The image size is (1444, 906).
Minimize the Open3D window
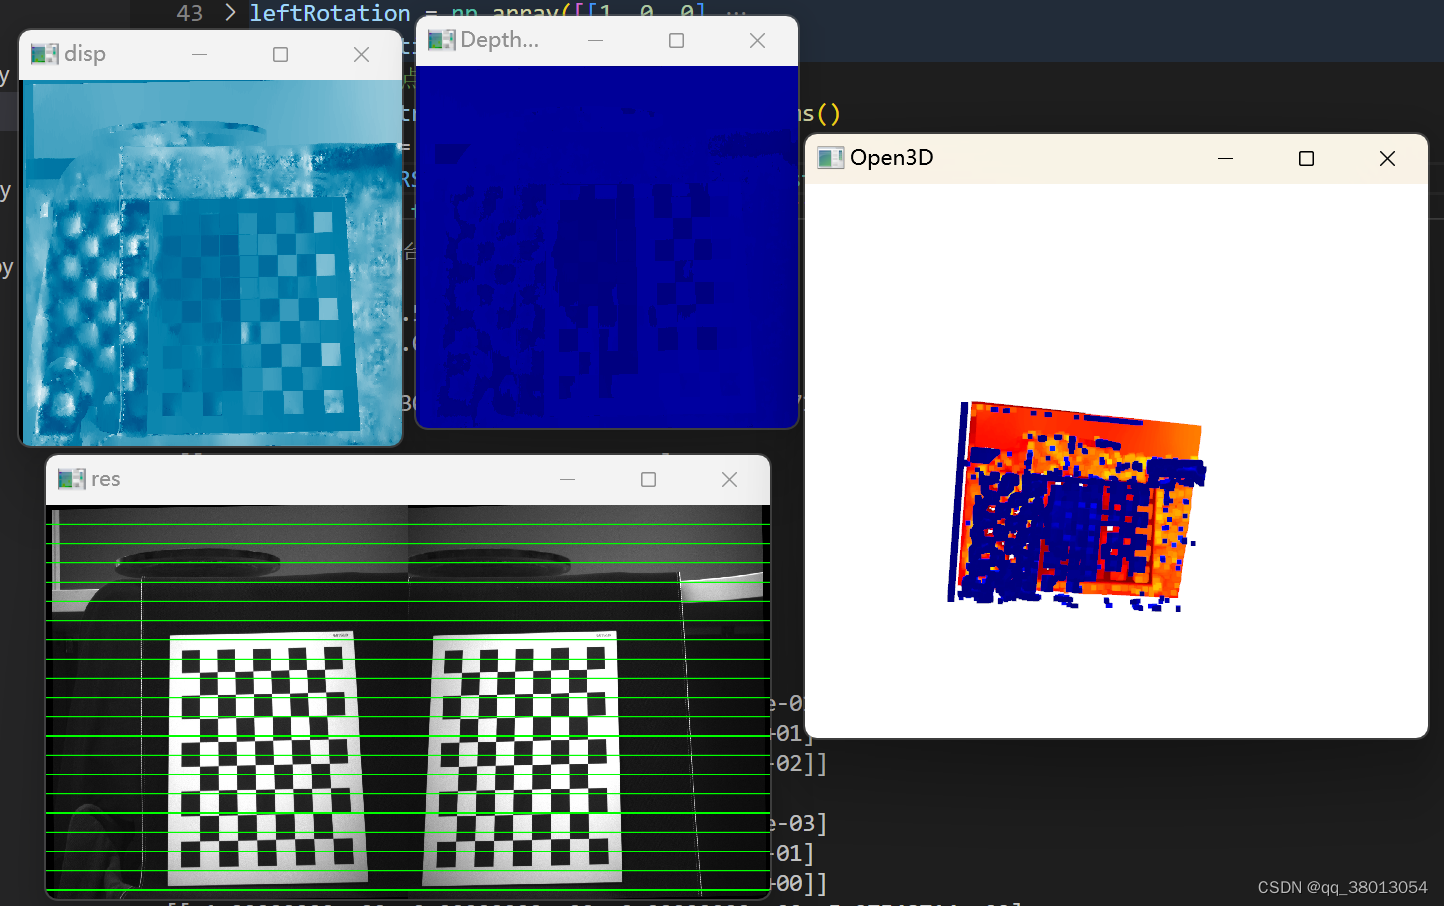coord(1225,158)
